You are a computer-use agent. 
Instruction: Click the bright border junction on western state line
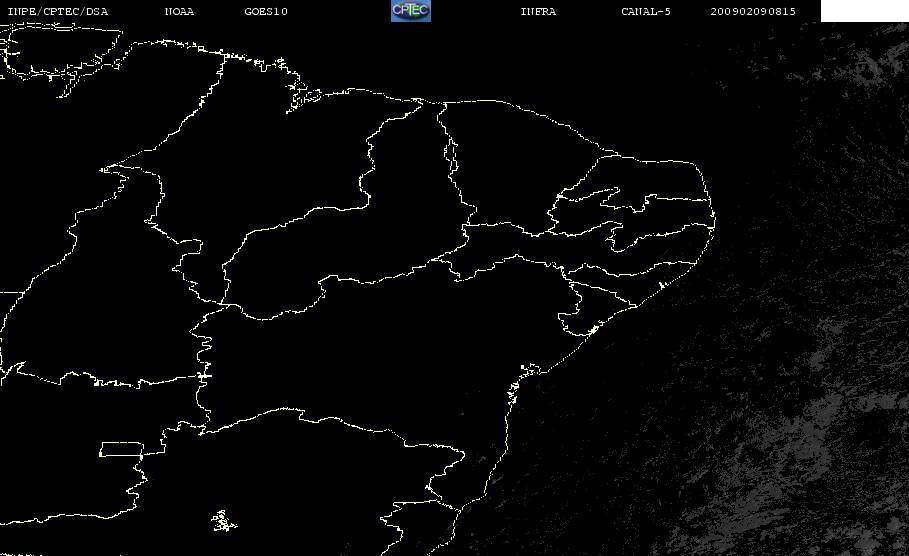pyautogui.click(x=204, y=376)
